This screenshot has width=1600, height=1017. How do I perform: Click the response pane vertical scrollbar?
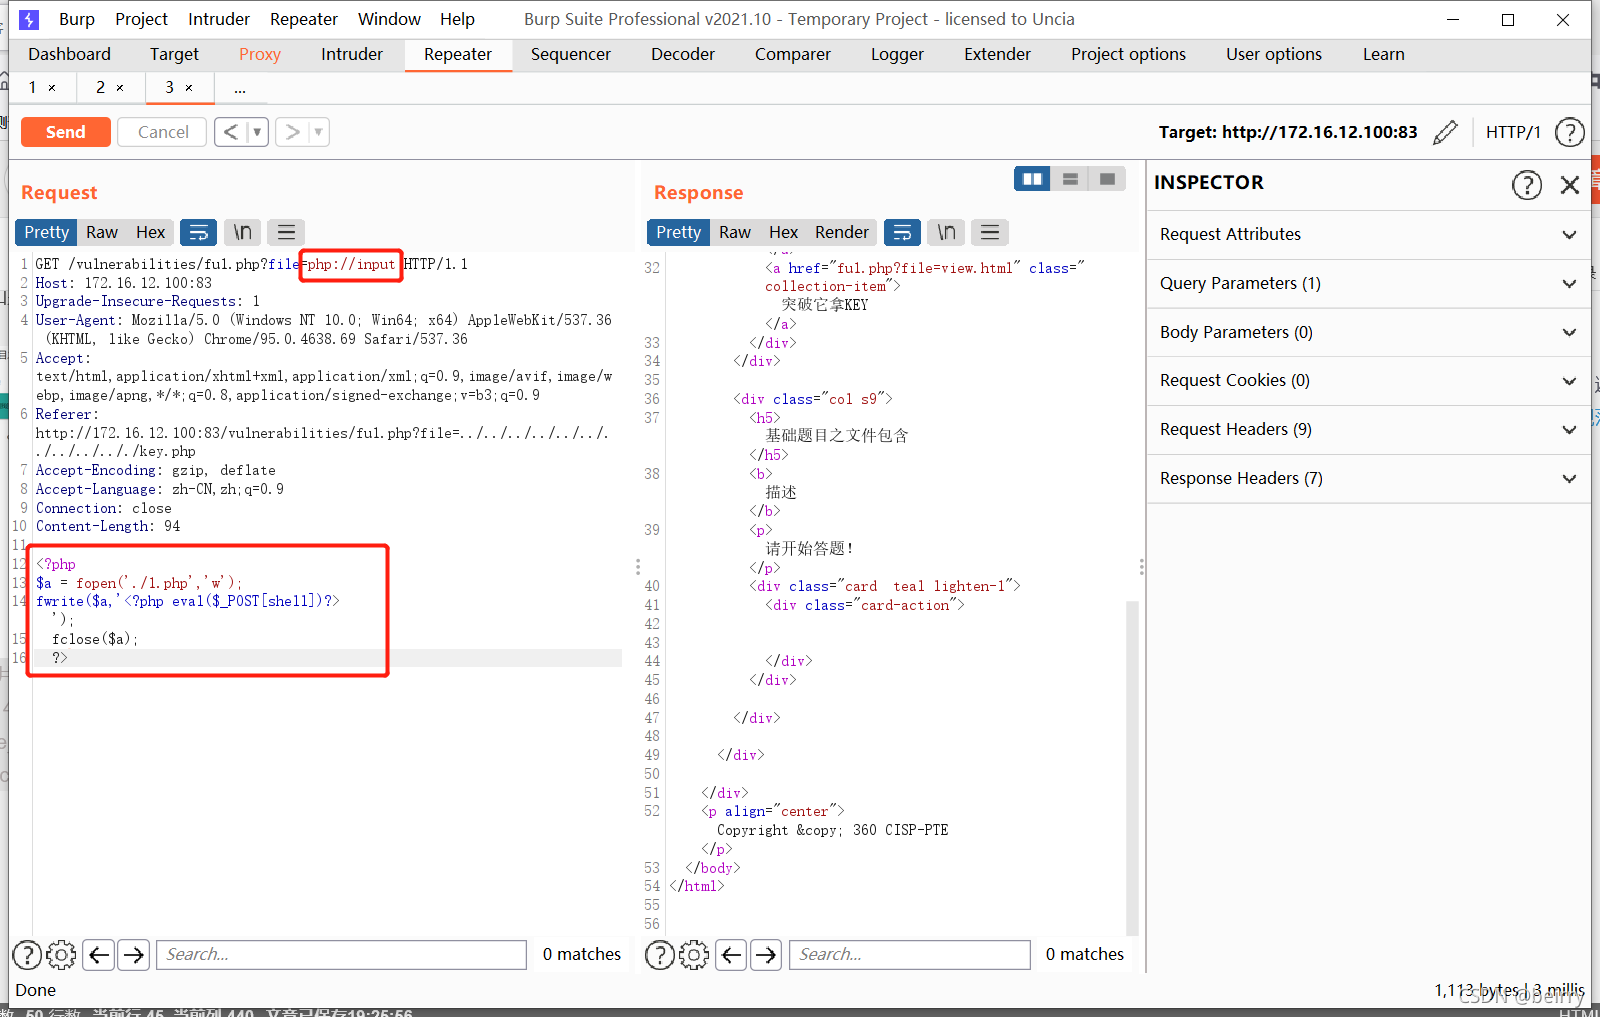(x=1132, y=767)
